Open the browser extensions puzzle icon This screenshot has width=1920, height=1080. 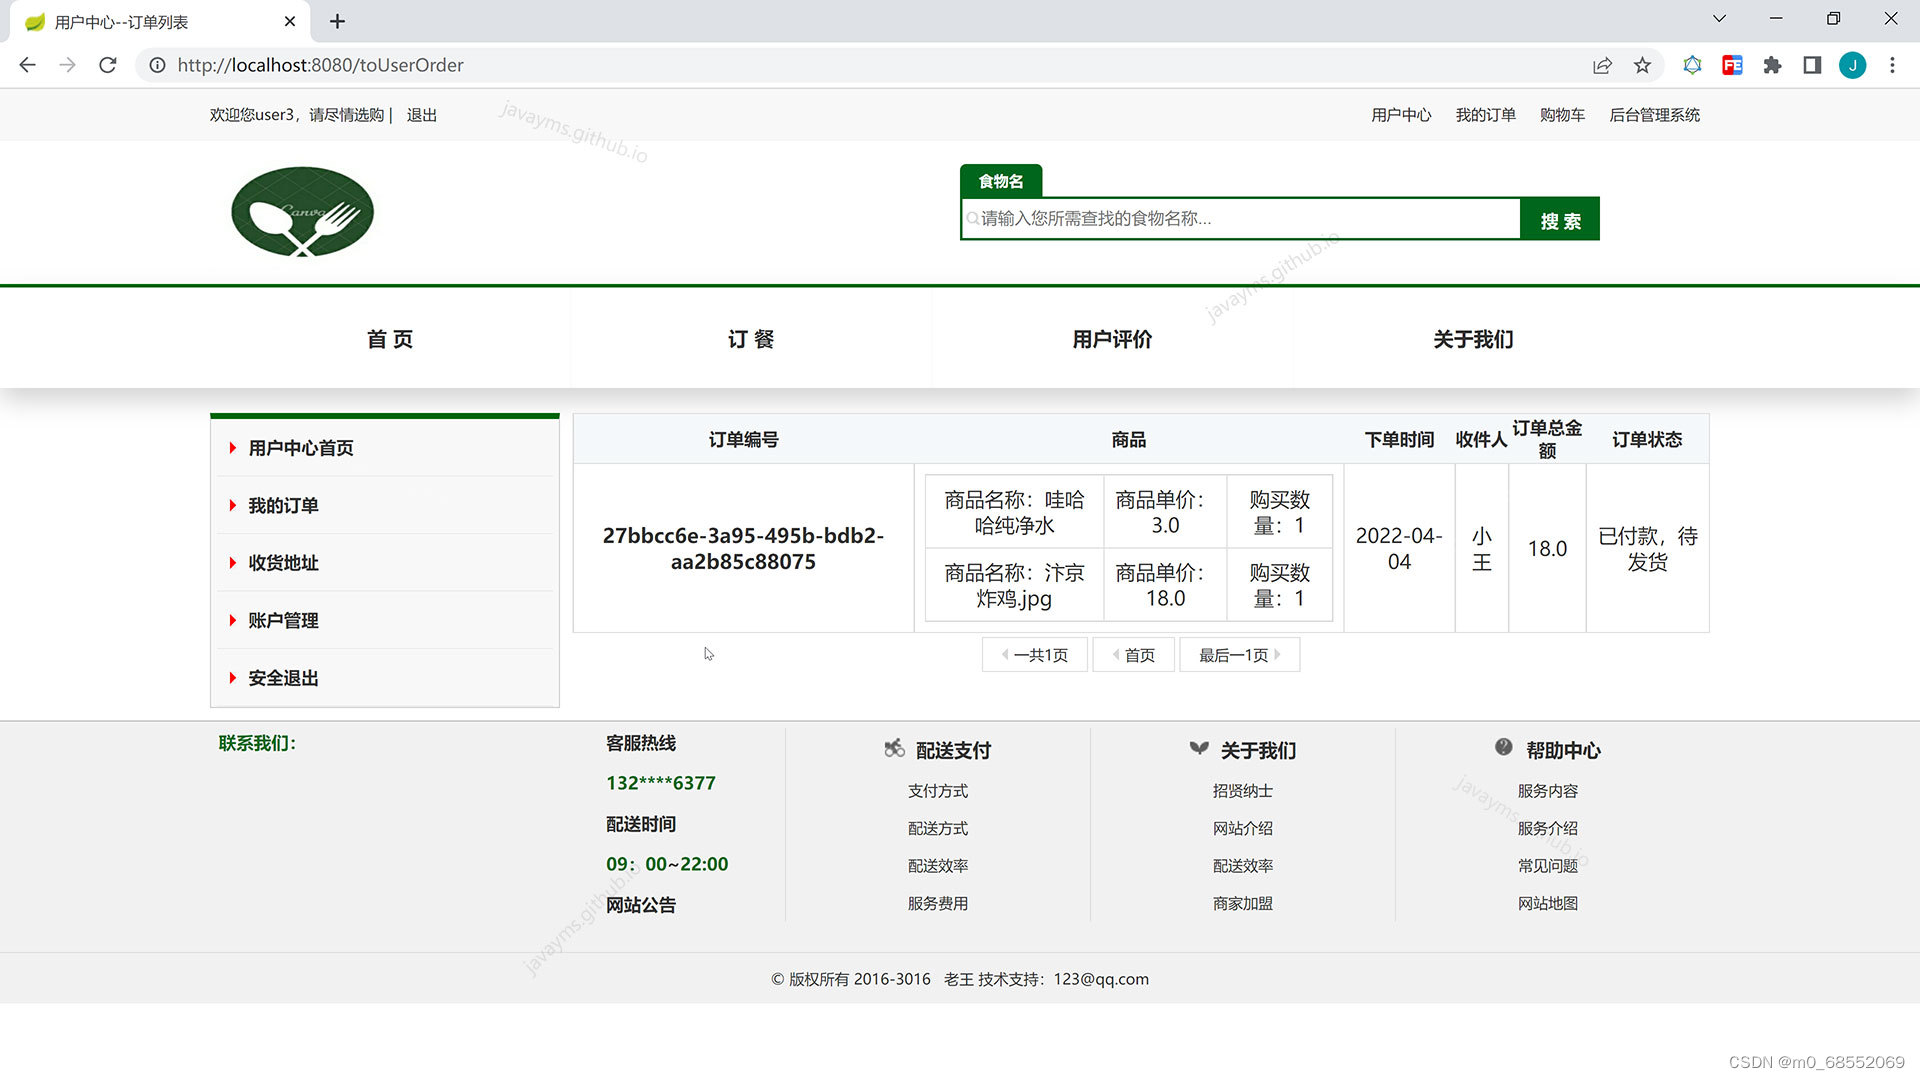1772,65
